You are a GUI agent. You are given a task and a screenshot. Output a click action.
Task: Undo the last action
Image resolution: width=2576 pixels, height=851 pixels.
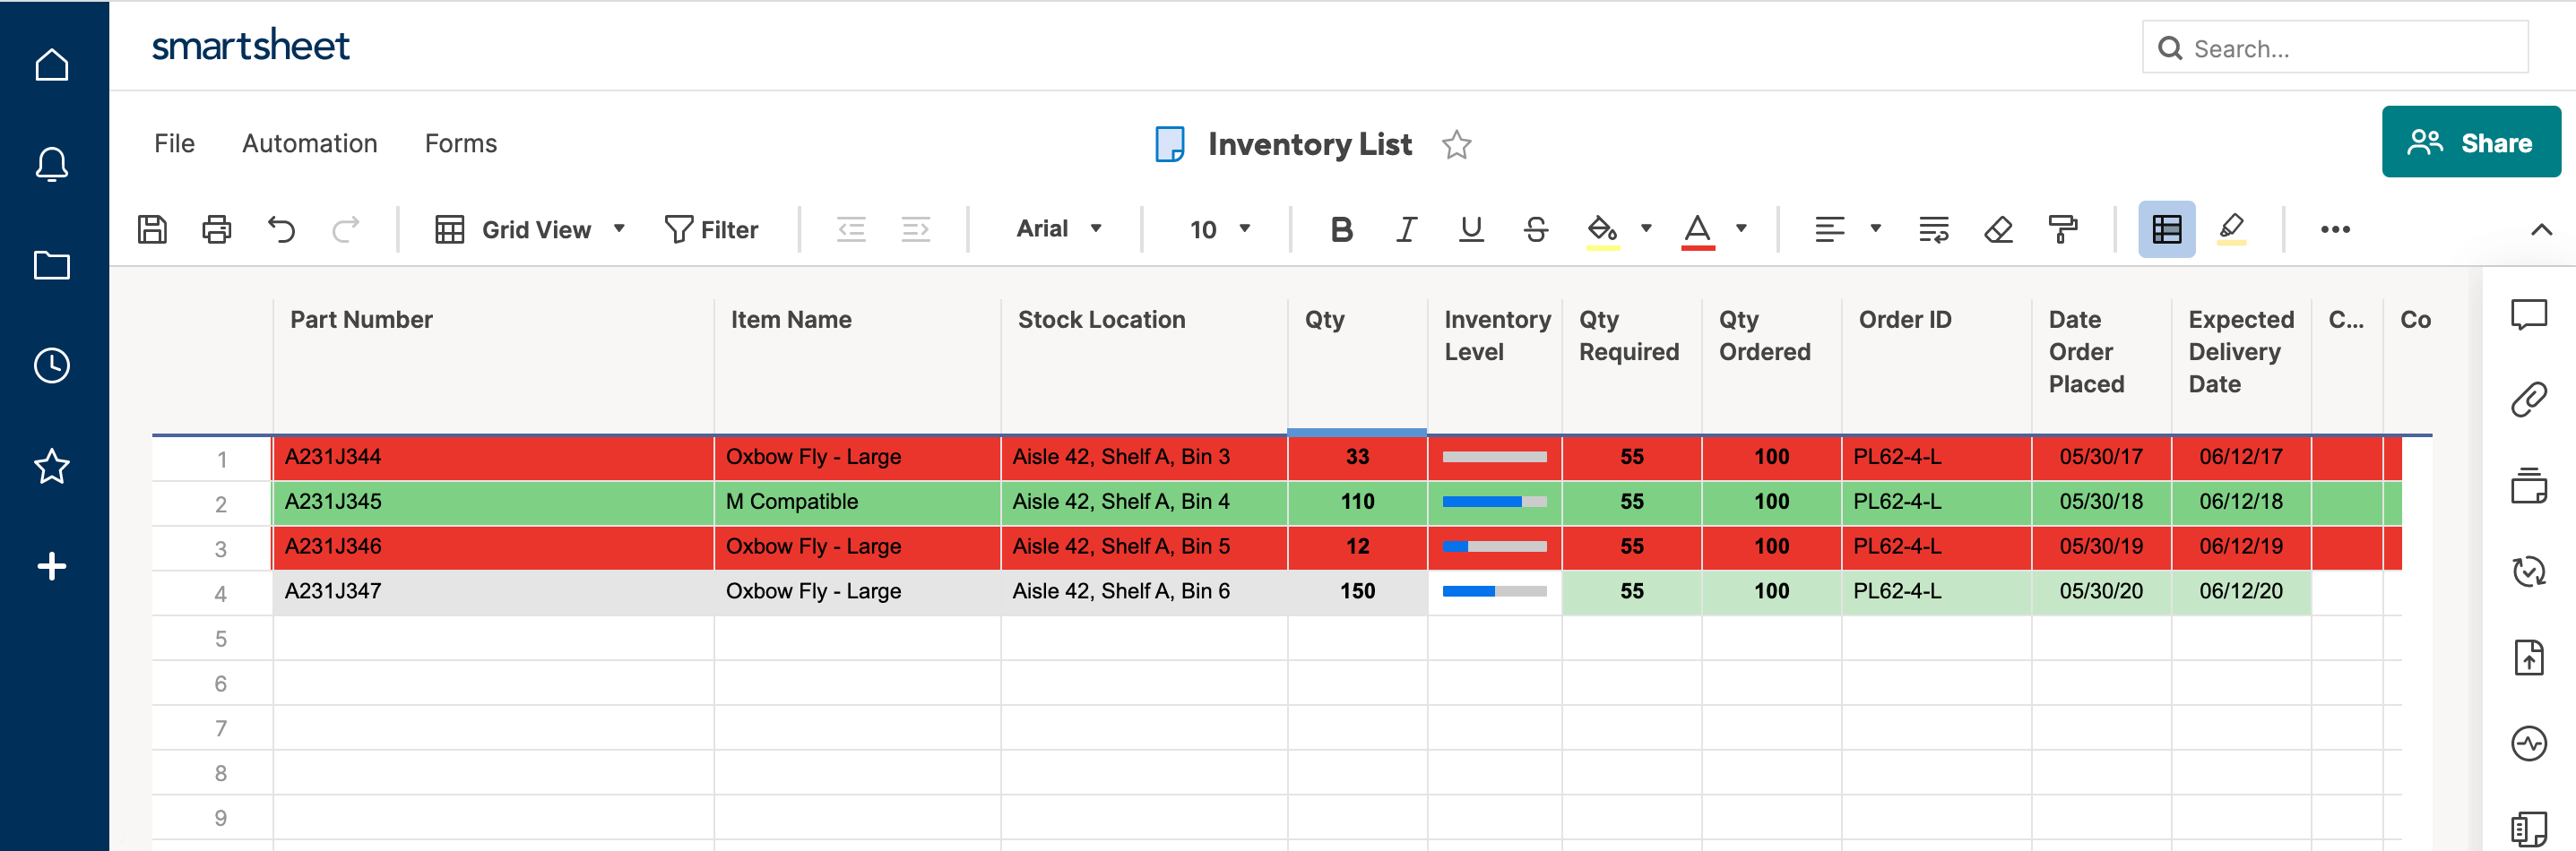[281, 229]
